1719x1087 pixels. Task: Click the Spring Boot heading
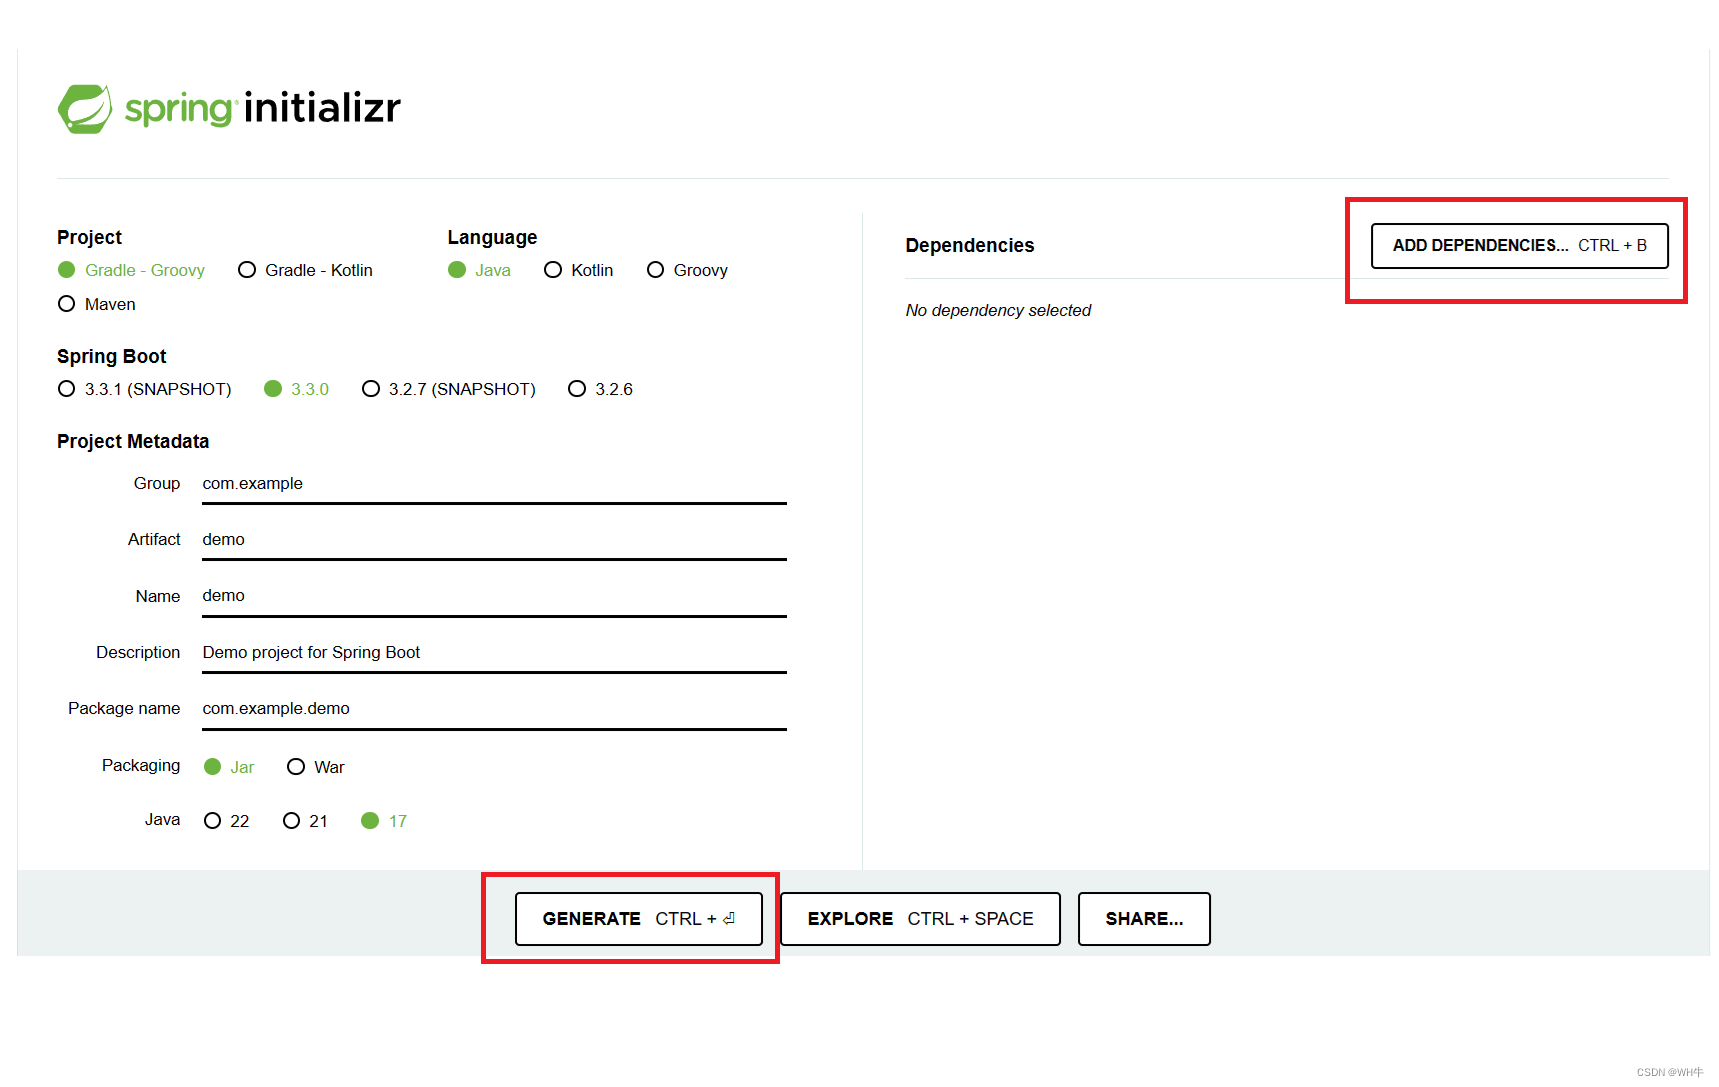[111, 357]
